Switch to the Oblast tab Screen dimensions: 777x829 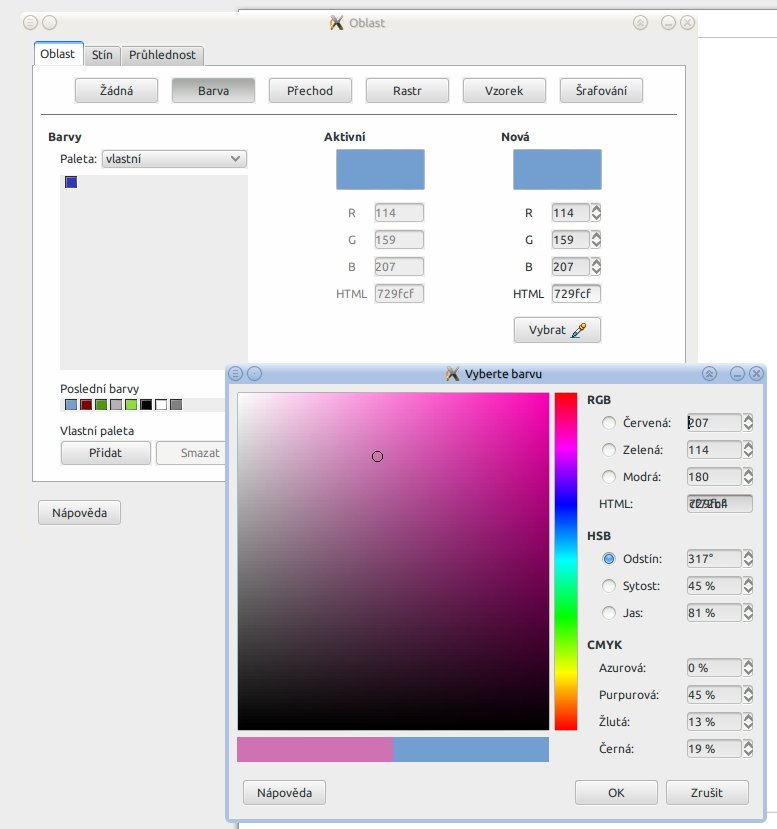pyautogui.click(x=58, y=54)
